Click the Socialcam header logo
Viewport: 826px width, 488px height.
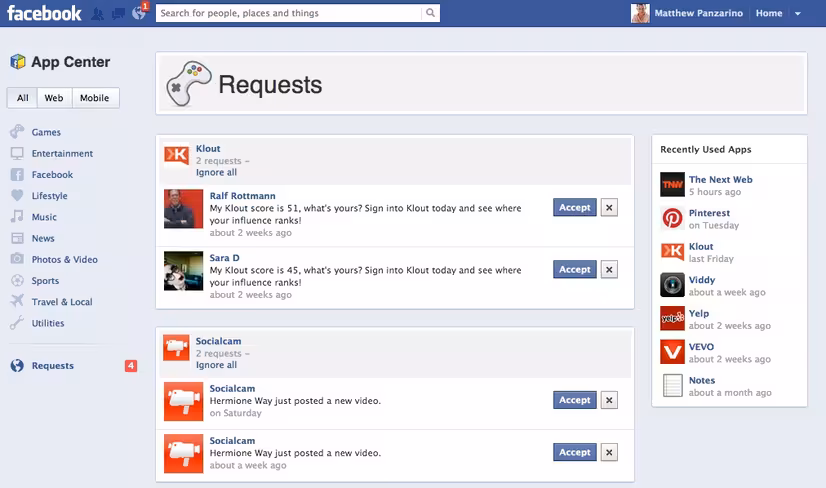(x=176, y=348)
